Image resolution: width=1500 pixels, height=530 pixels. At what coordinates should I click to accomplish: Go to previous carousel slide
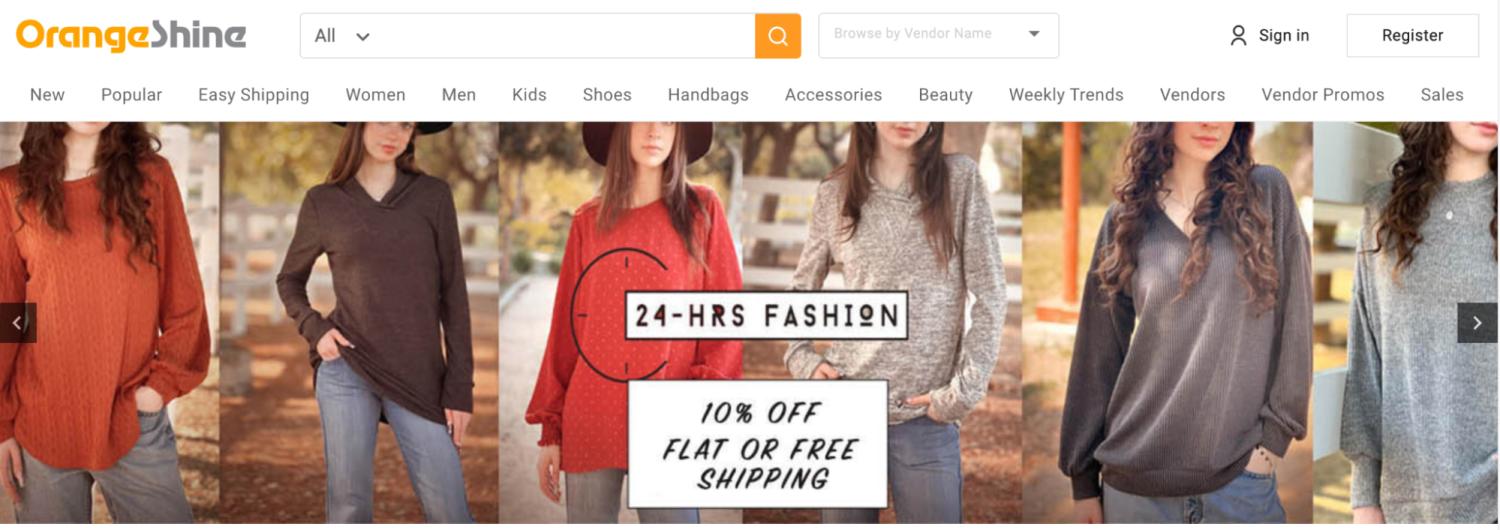pyautogui.click(x=17, y=323)
